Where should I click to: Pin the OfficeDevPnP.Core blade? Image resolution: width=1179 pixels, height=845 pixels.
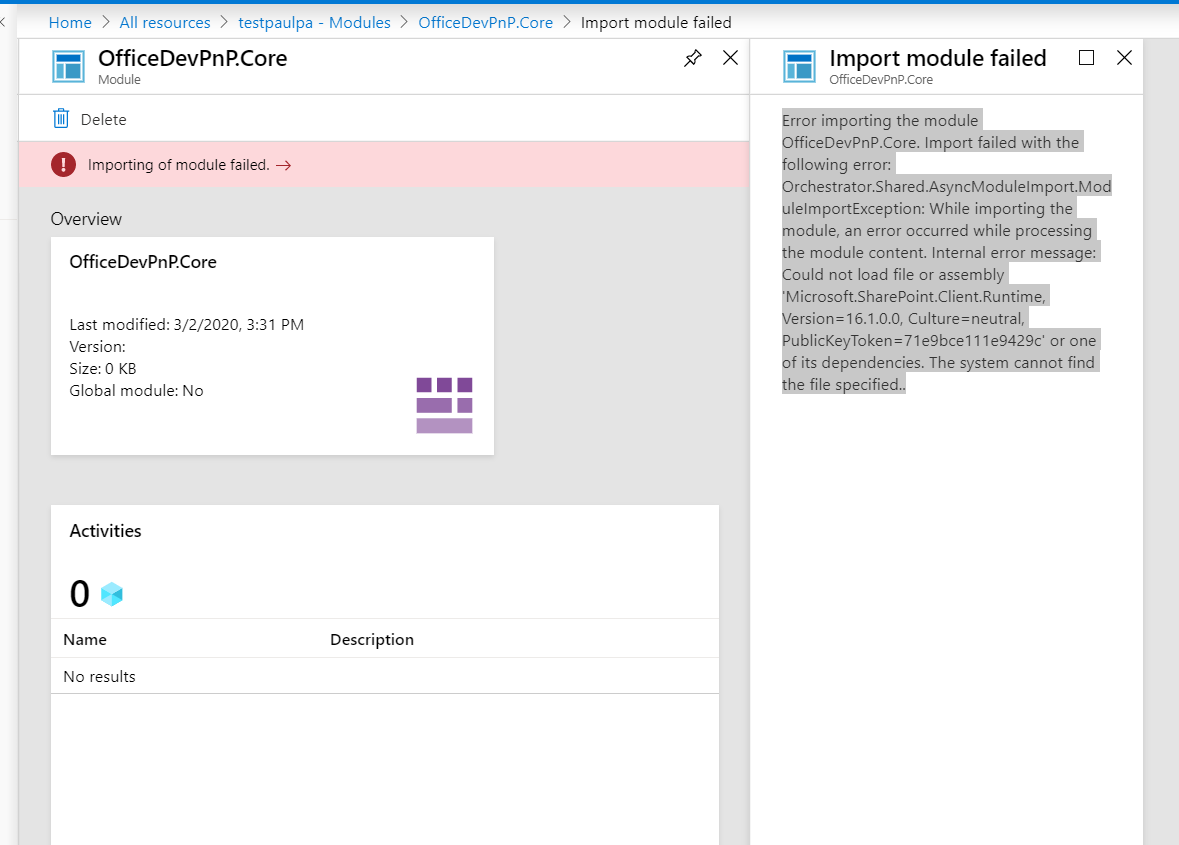[692, 58]
